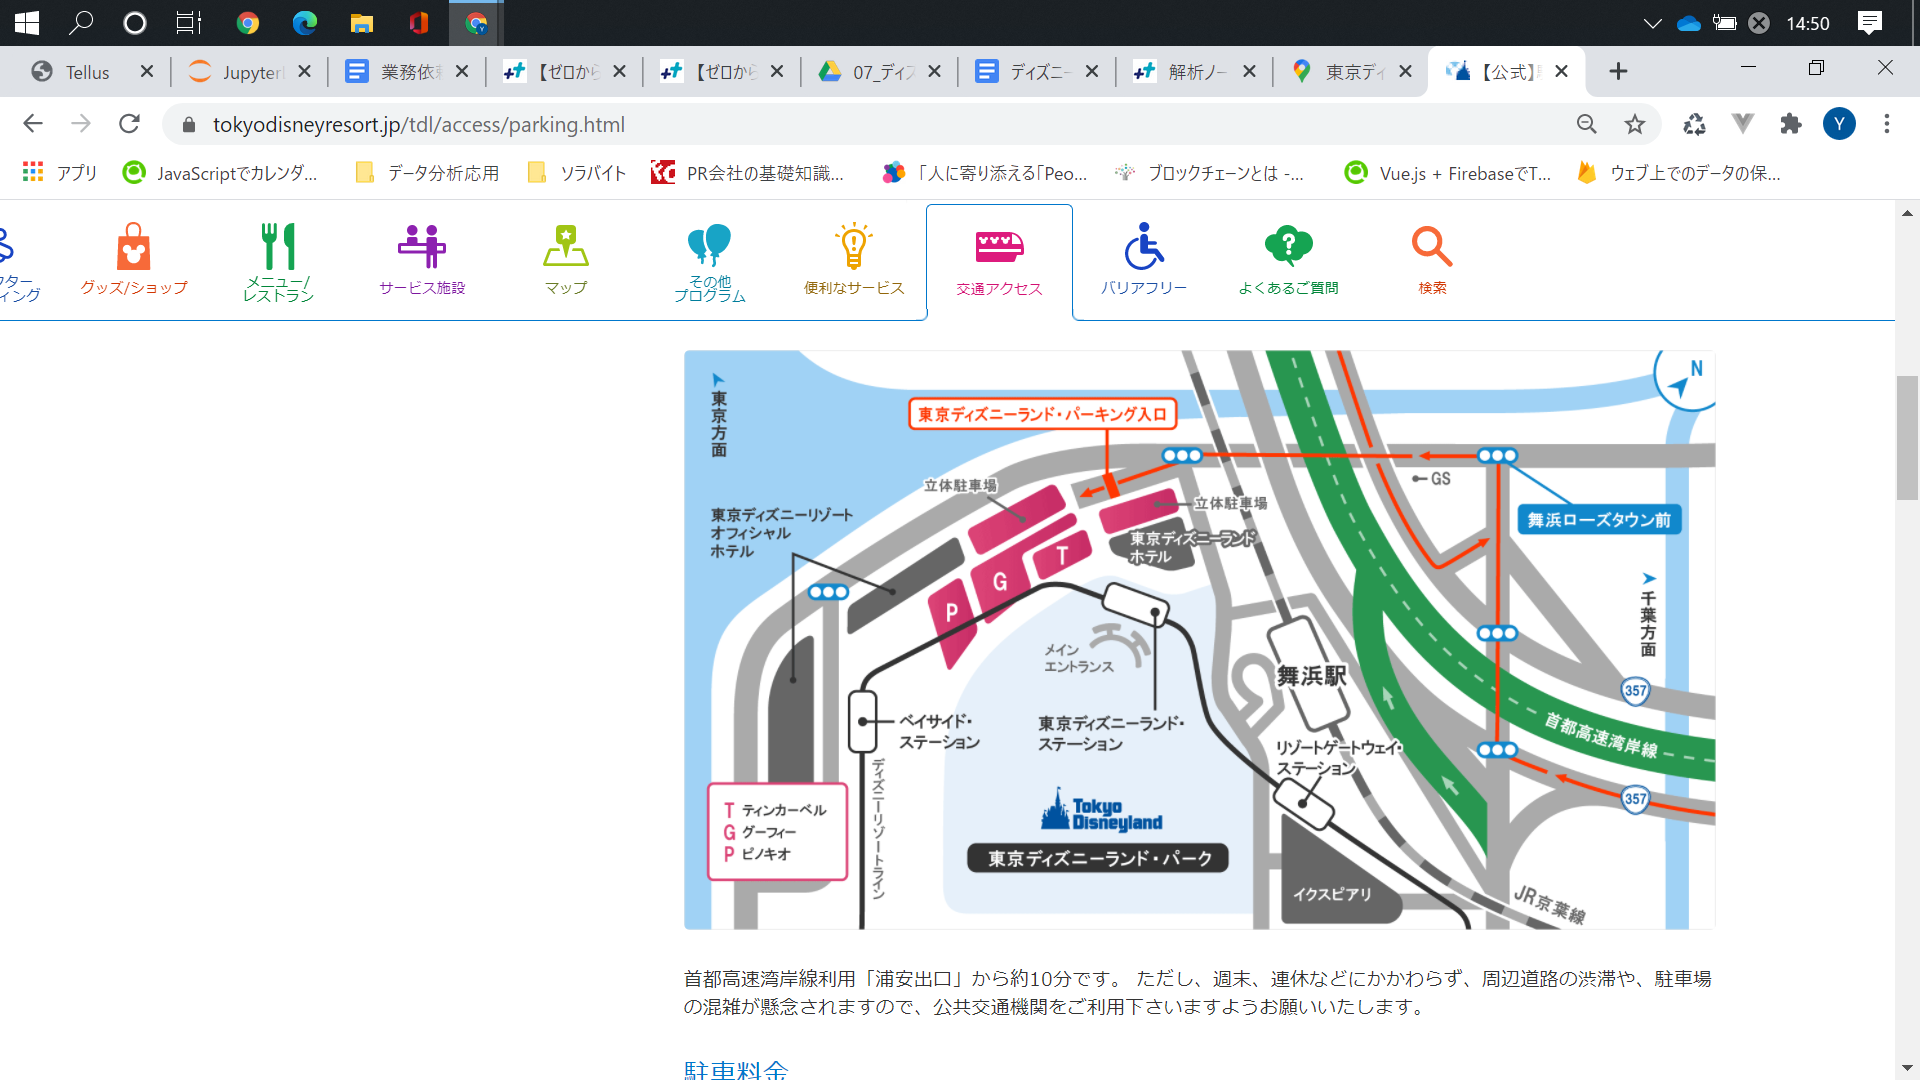Open a new browser tab
The width and height of the screenshot is (1920, 1080).
(1619, 71)
